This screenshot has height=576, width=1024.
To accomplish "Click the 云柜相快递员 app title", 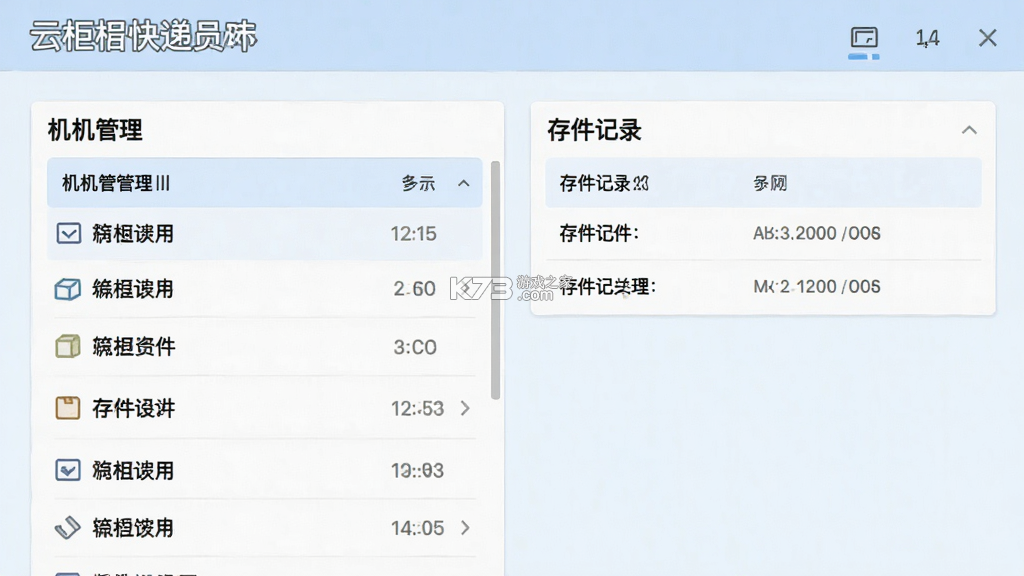I will coord(144,37).
